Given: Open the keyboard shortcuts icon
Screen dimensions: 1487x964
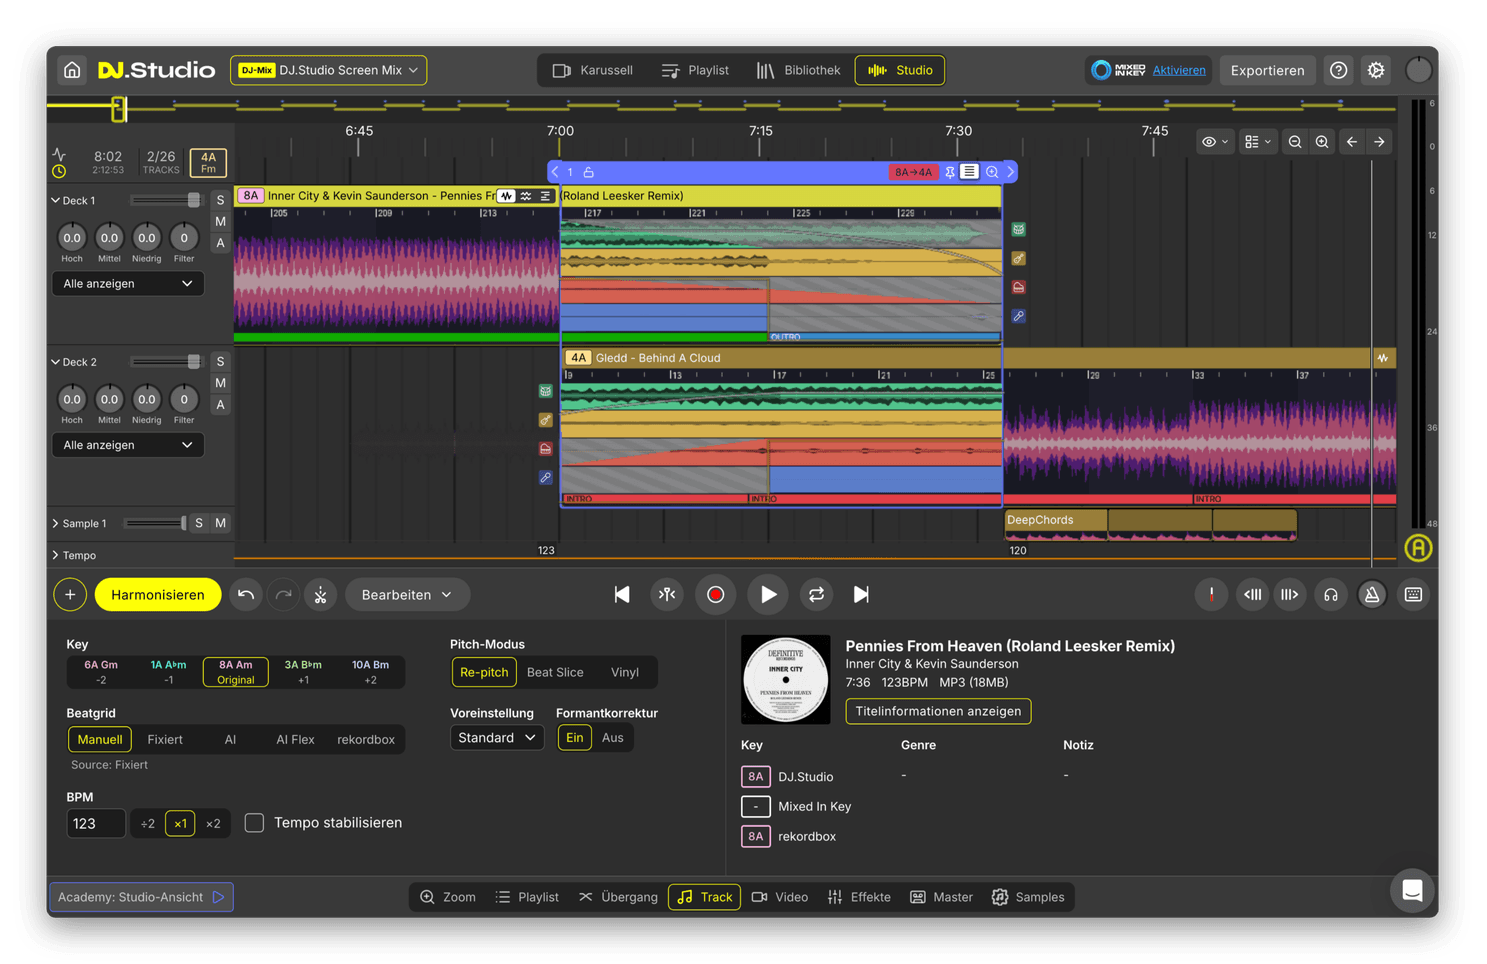Looking at the screenshot, I should (1413, 595).
